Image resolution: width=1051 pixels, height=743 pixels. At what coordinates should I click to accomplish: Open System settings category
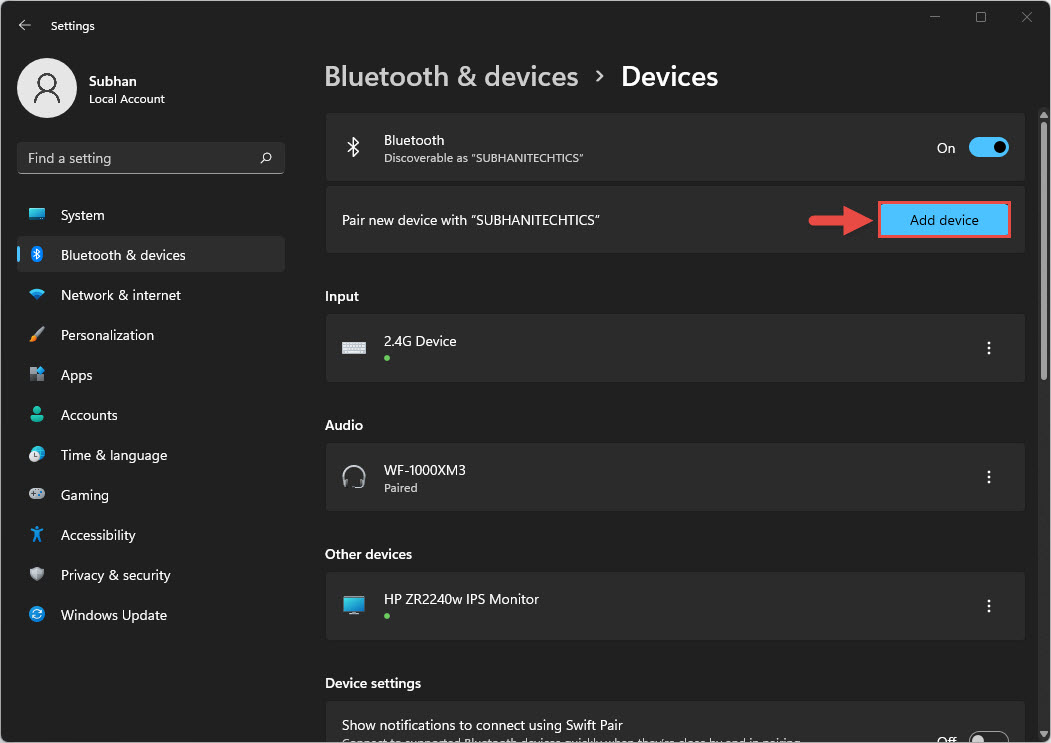[x=151, y=215]
